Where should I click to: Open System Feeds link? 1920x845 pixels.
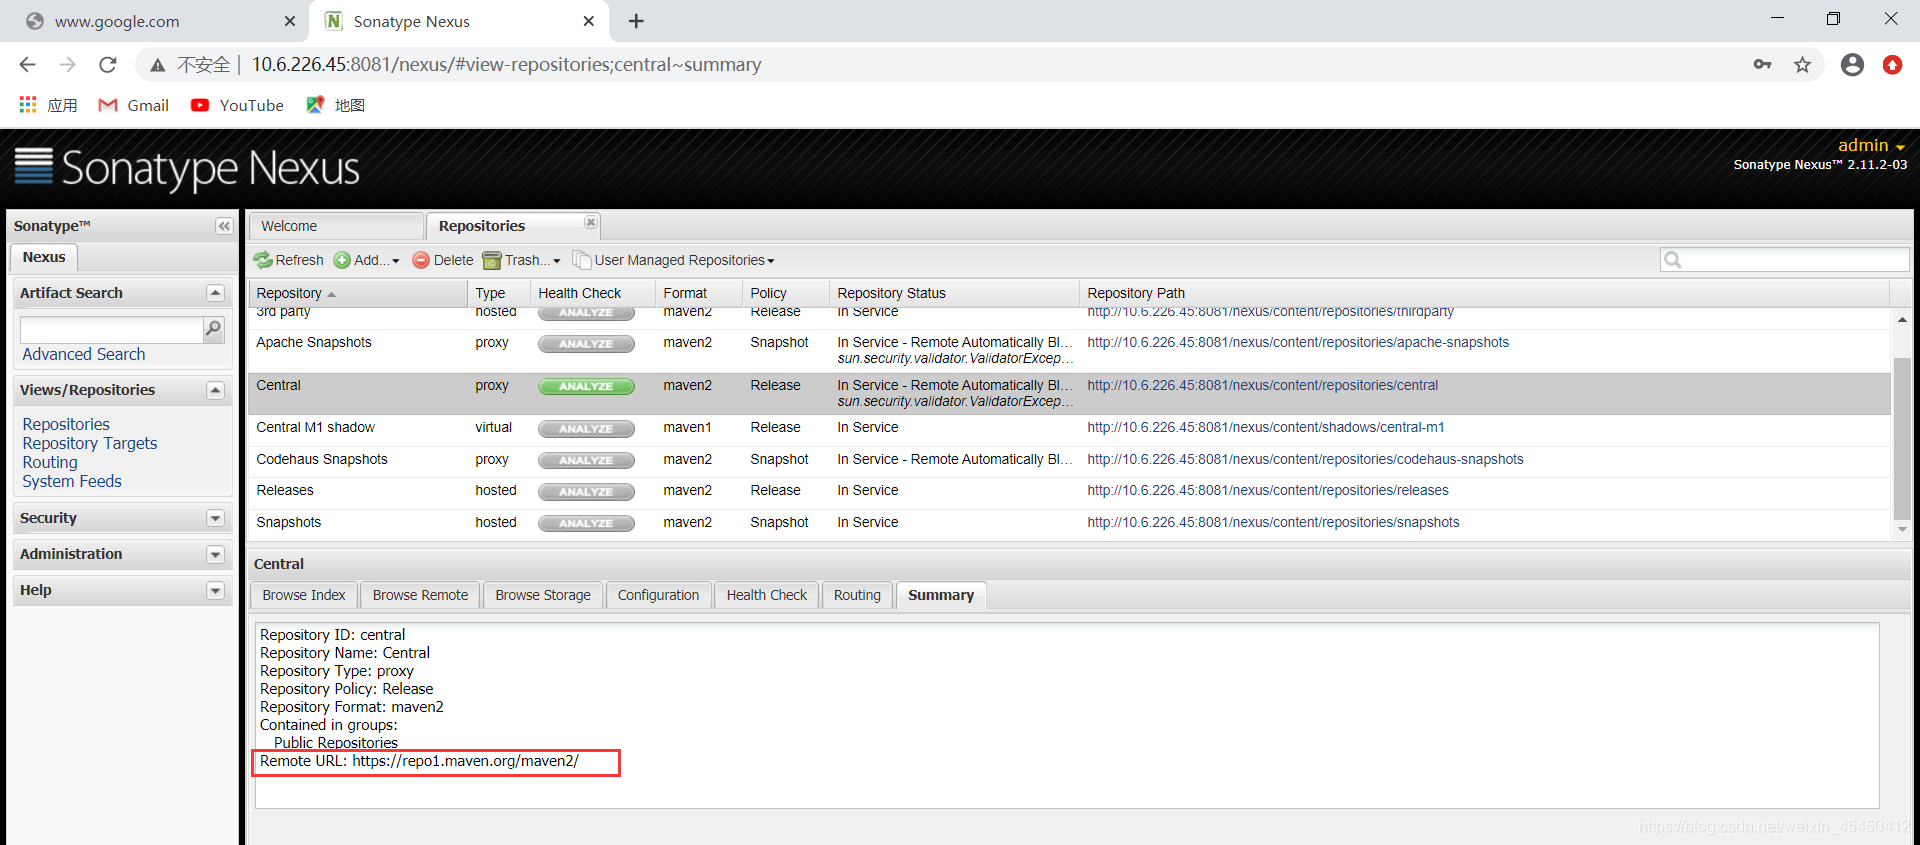point(72,481)
